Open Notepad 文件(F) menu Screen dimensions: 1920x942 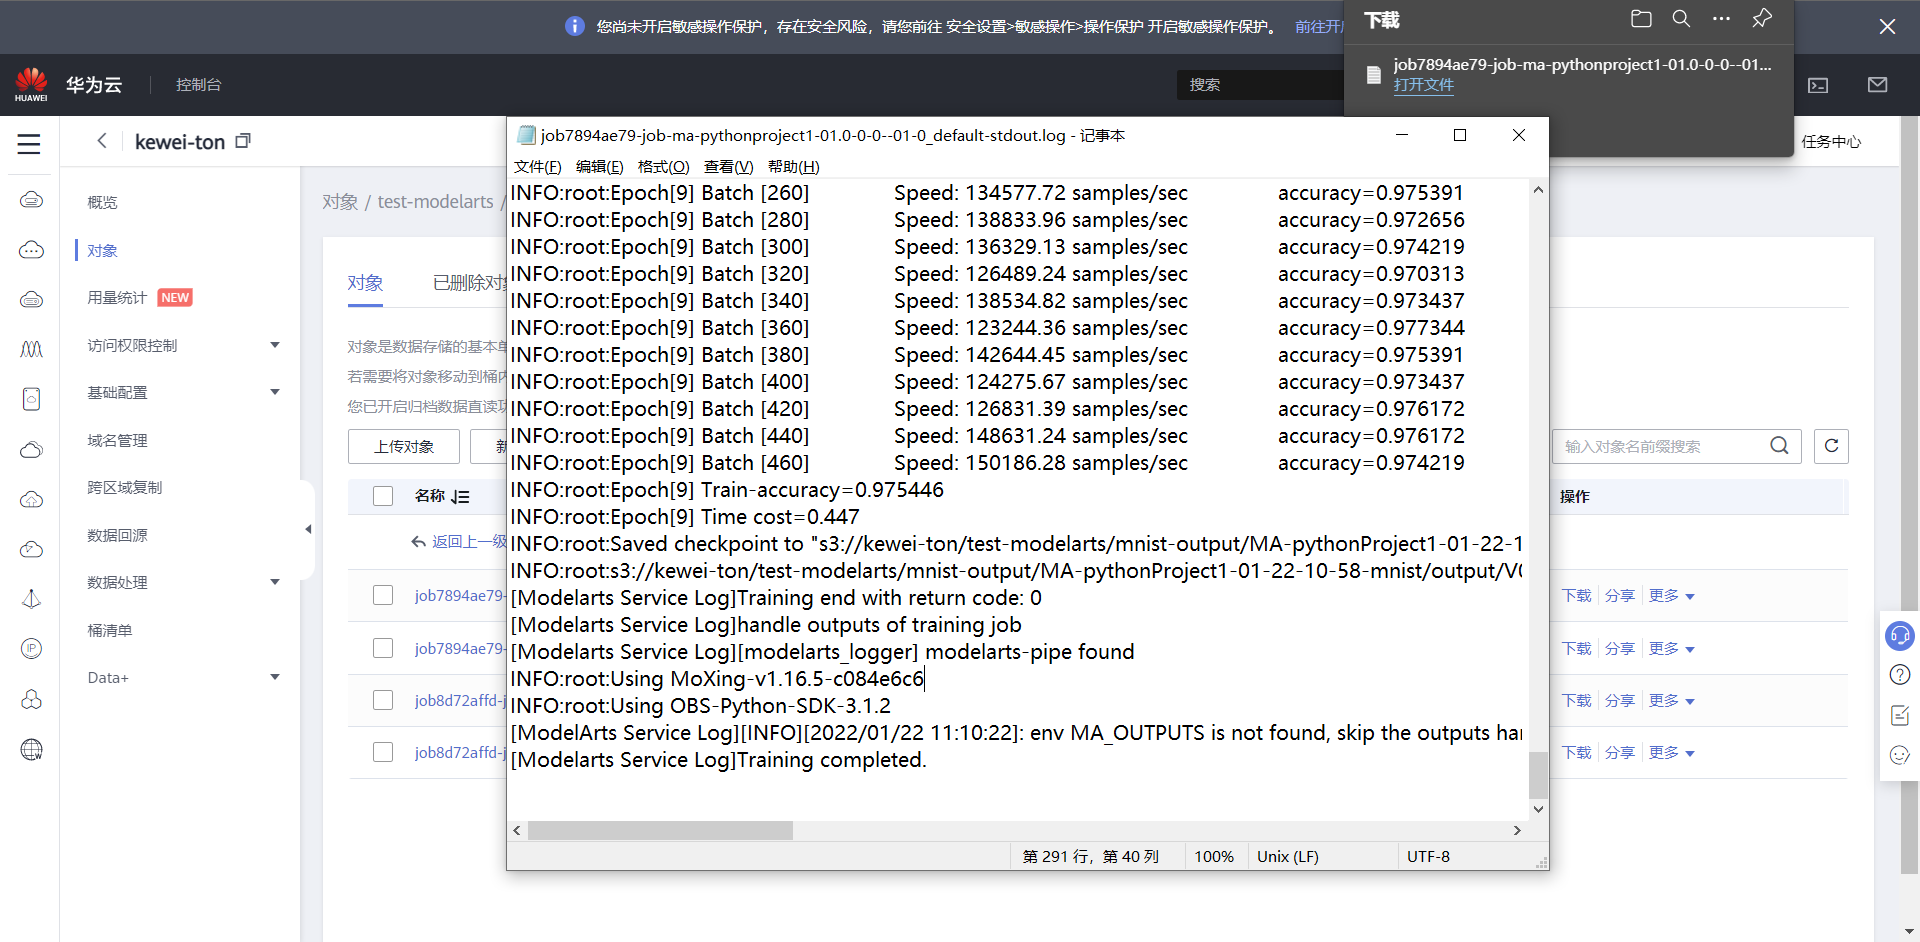pos(537,166)
